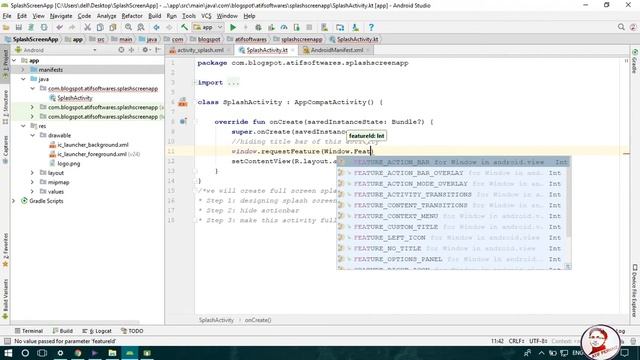Choose FEATURE_CUSTOM_TITLE suggestion

(x=453, y=227)
